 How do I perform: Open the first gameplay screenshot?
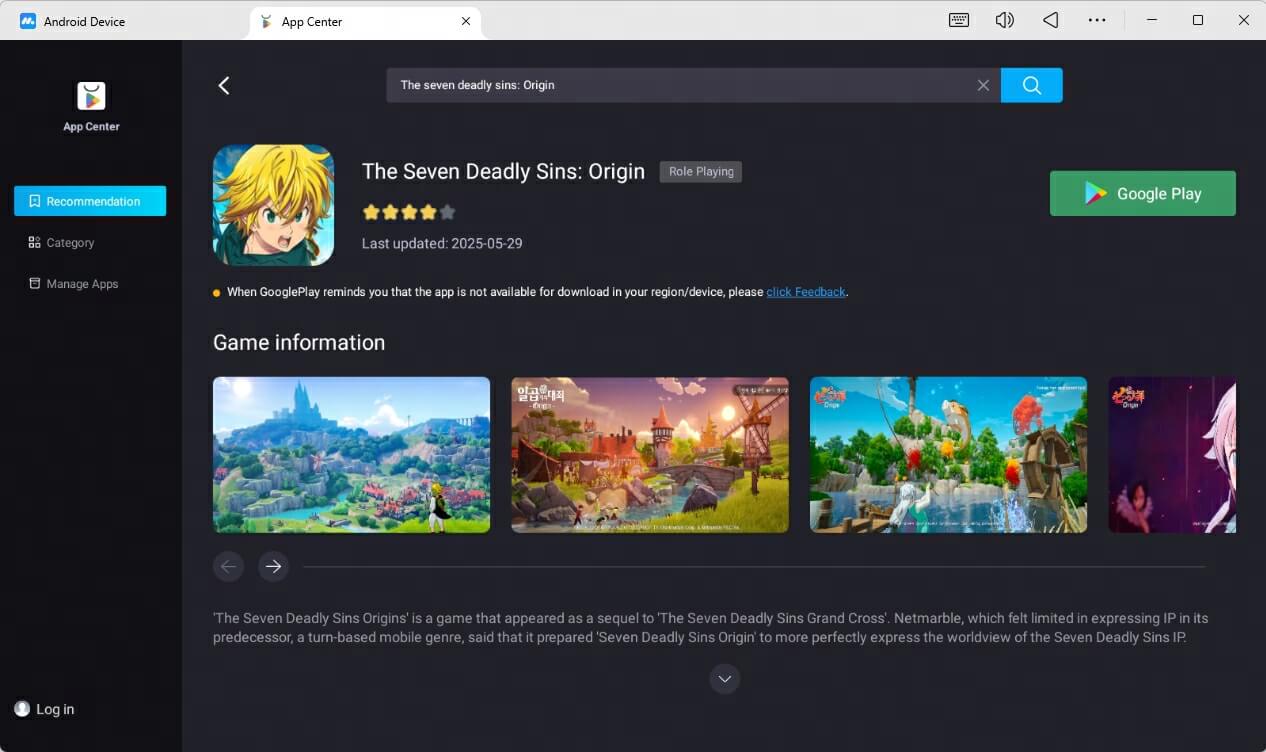[351, 454]
